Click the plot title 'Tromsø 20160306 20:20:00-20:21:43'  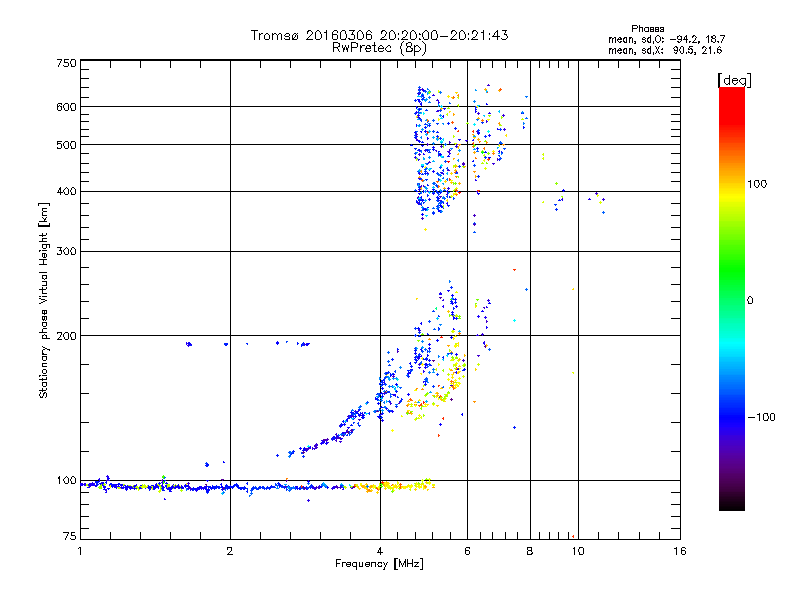pos(379,35)
